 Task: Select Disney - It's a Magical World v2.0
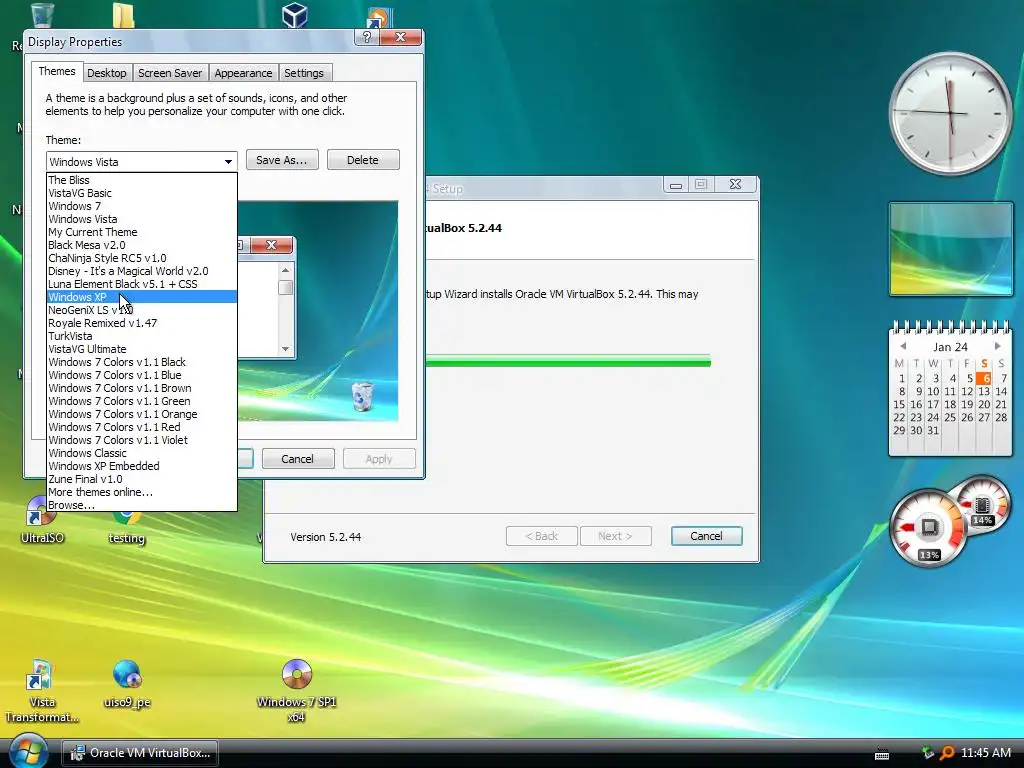142,271
